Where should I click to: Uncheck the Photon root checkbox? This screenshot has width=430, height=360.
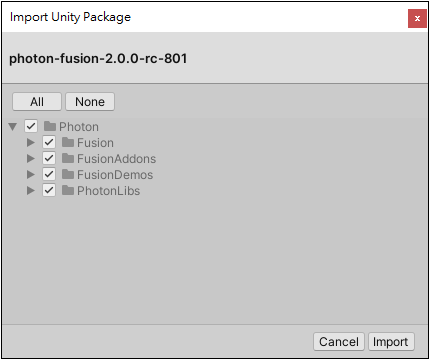[31, 126]
